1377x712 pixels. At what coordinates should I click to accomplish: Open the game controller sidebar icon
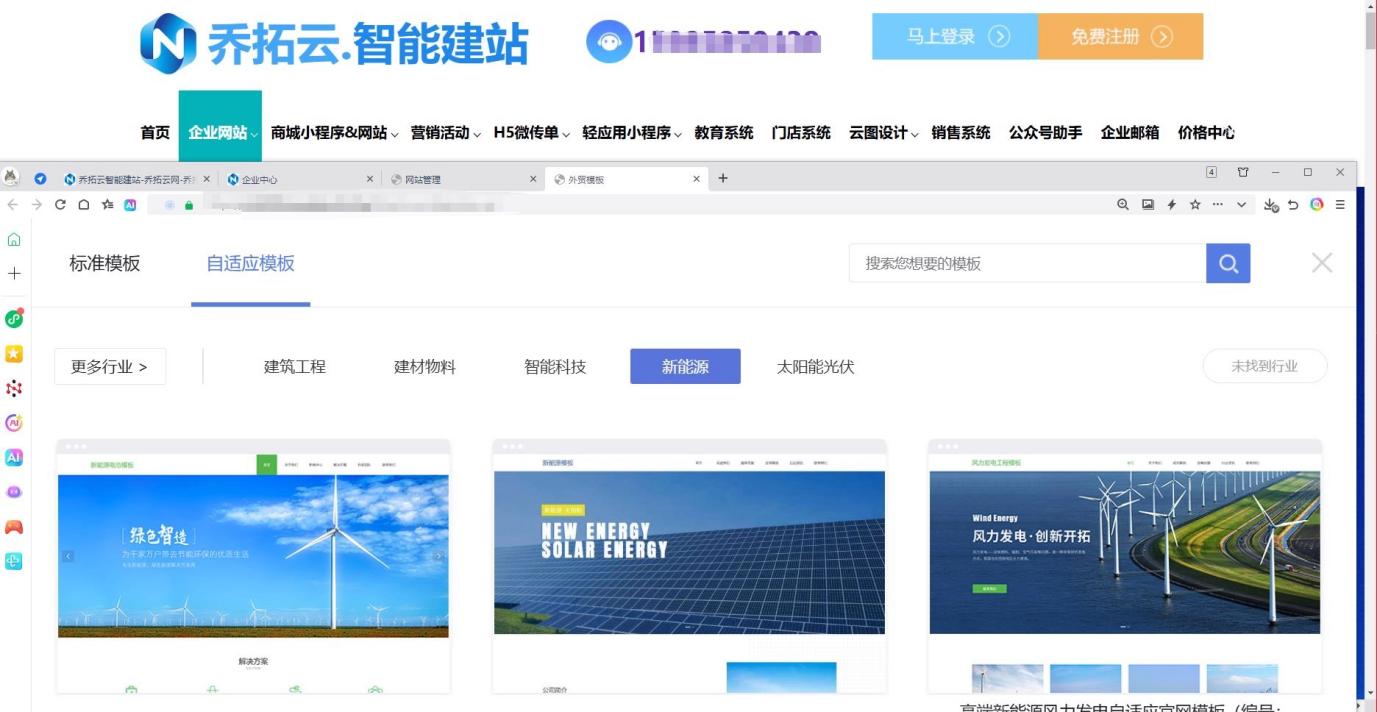(x=14, y=527)
